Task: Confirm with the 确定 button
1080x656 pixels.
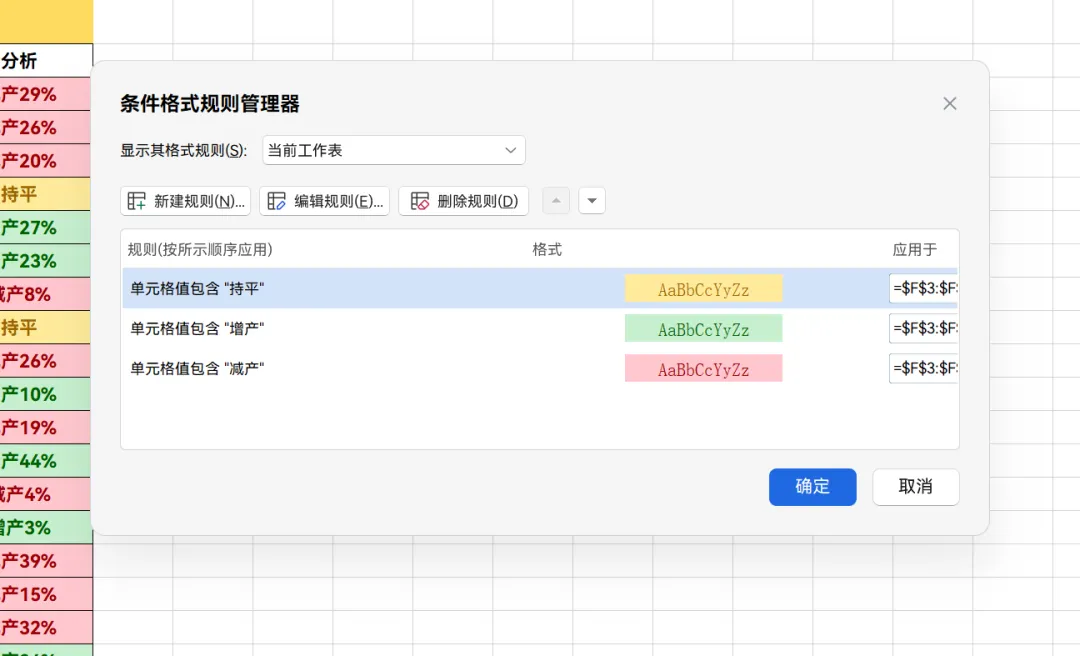Action: [x=813, y=487]
